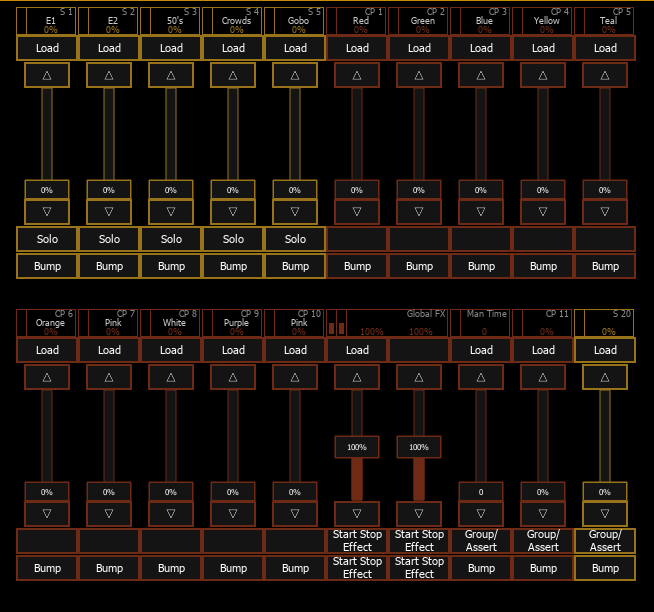The height and width of the screenshot is (612, 654).
Task: Click the down arrow on the CP 10 Pink fader
Action: coord(295,514)
